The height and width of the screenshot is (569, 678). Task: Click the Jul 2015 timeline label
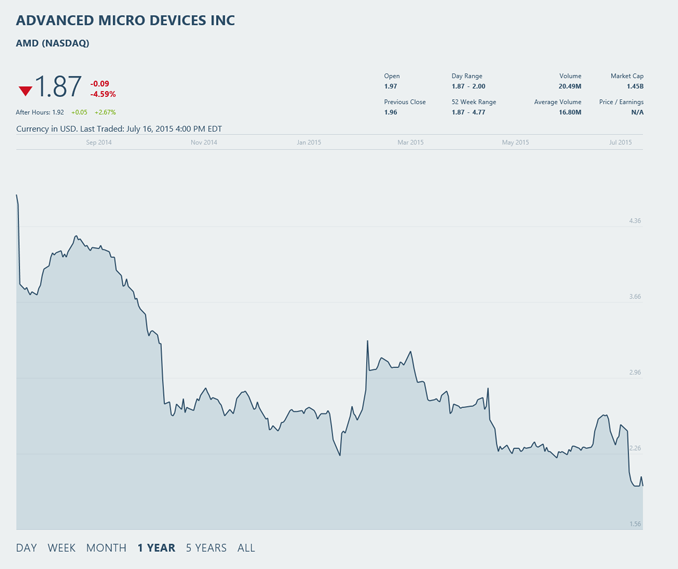[620, 142]
